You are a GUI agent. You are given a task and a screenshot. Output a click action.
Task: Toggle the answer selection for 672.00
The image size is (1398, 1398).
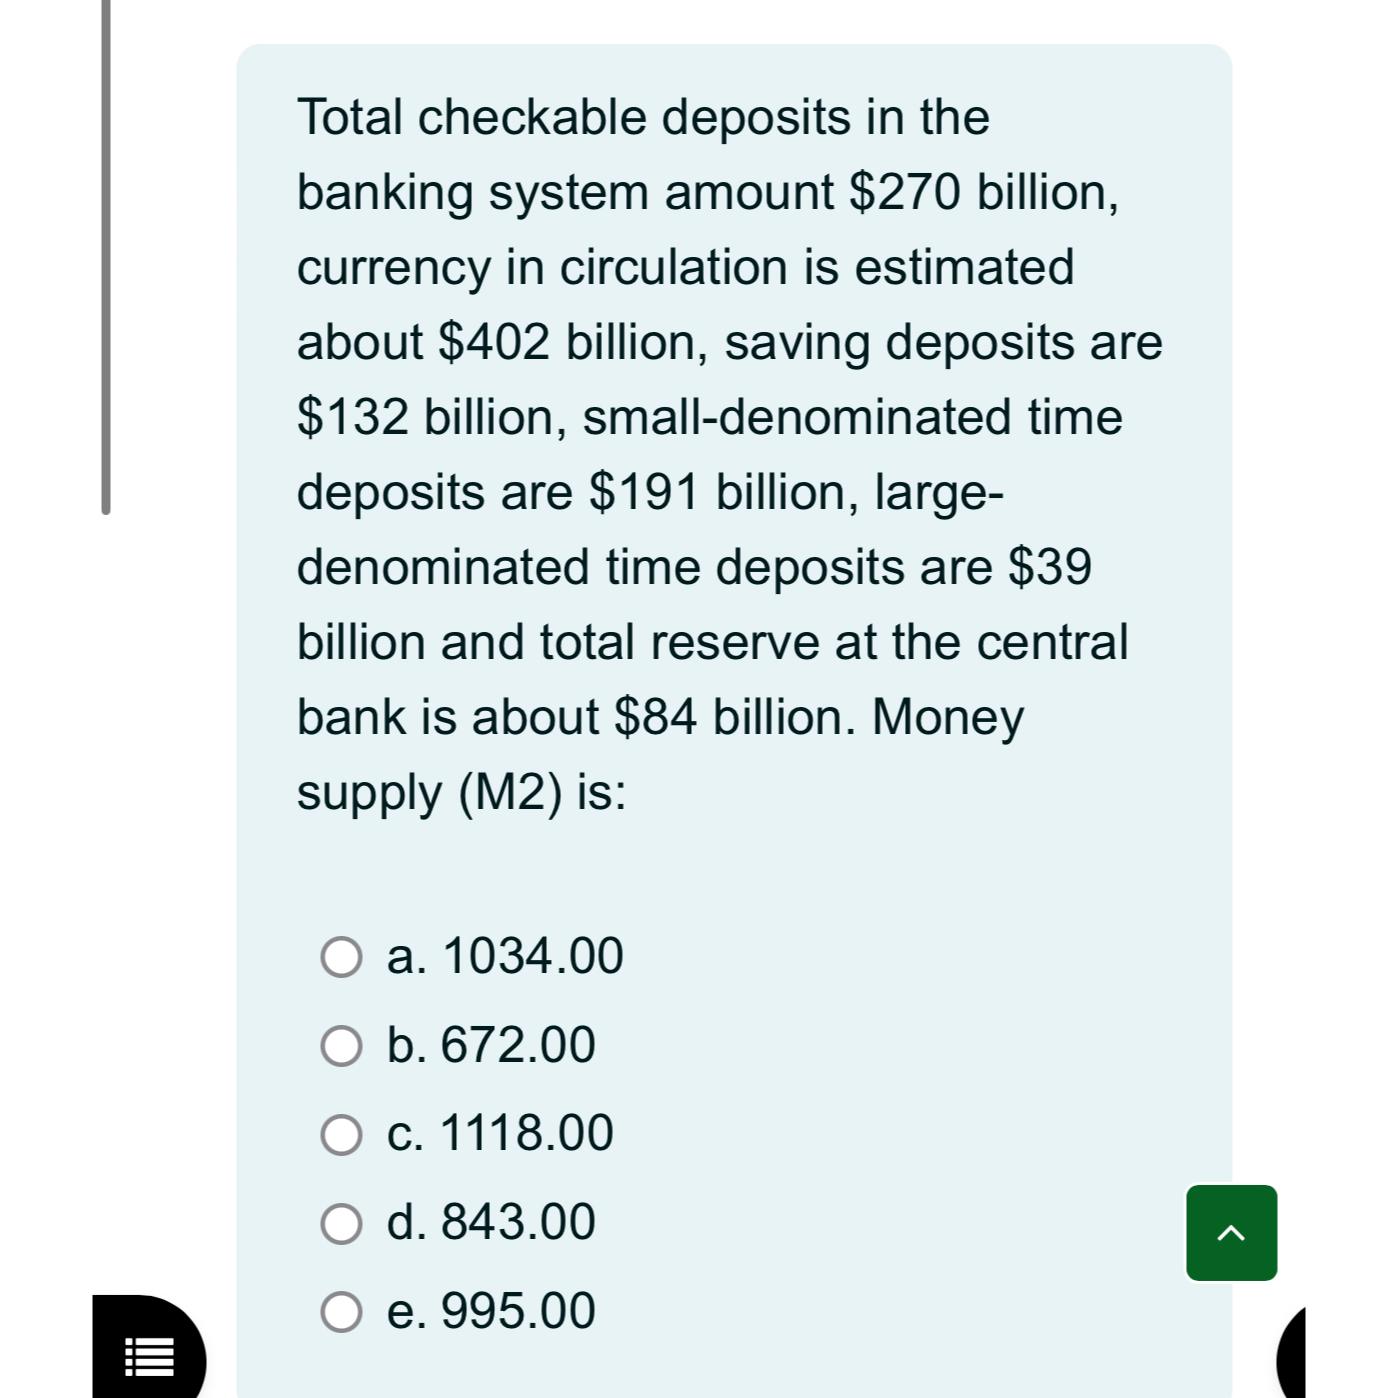click(x=342, y=1046)
